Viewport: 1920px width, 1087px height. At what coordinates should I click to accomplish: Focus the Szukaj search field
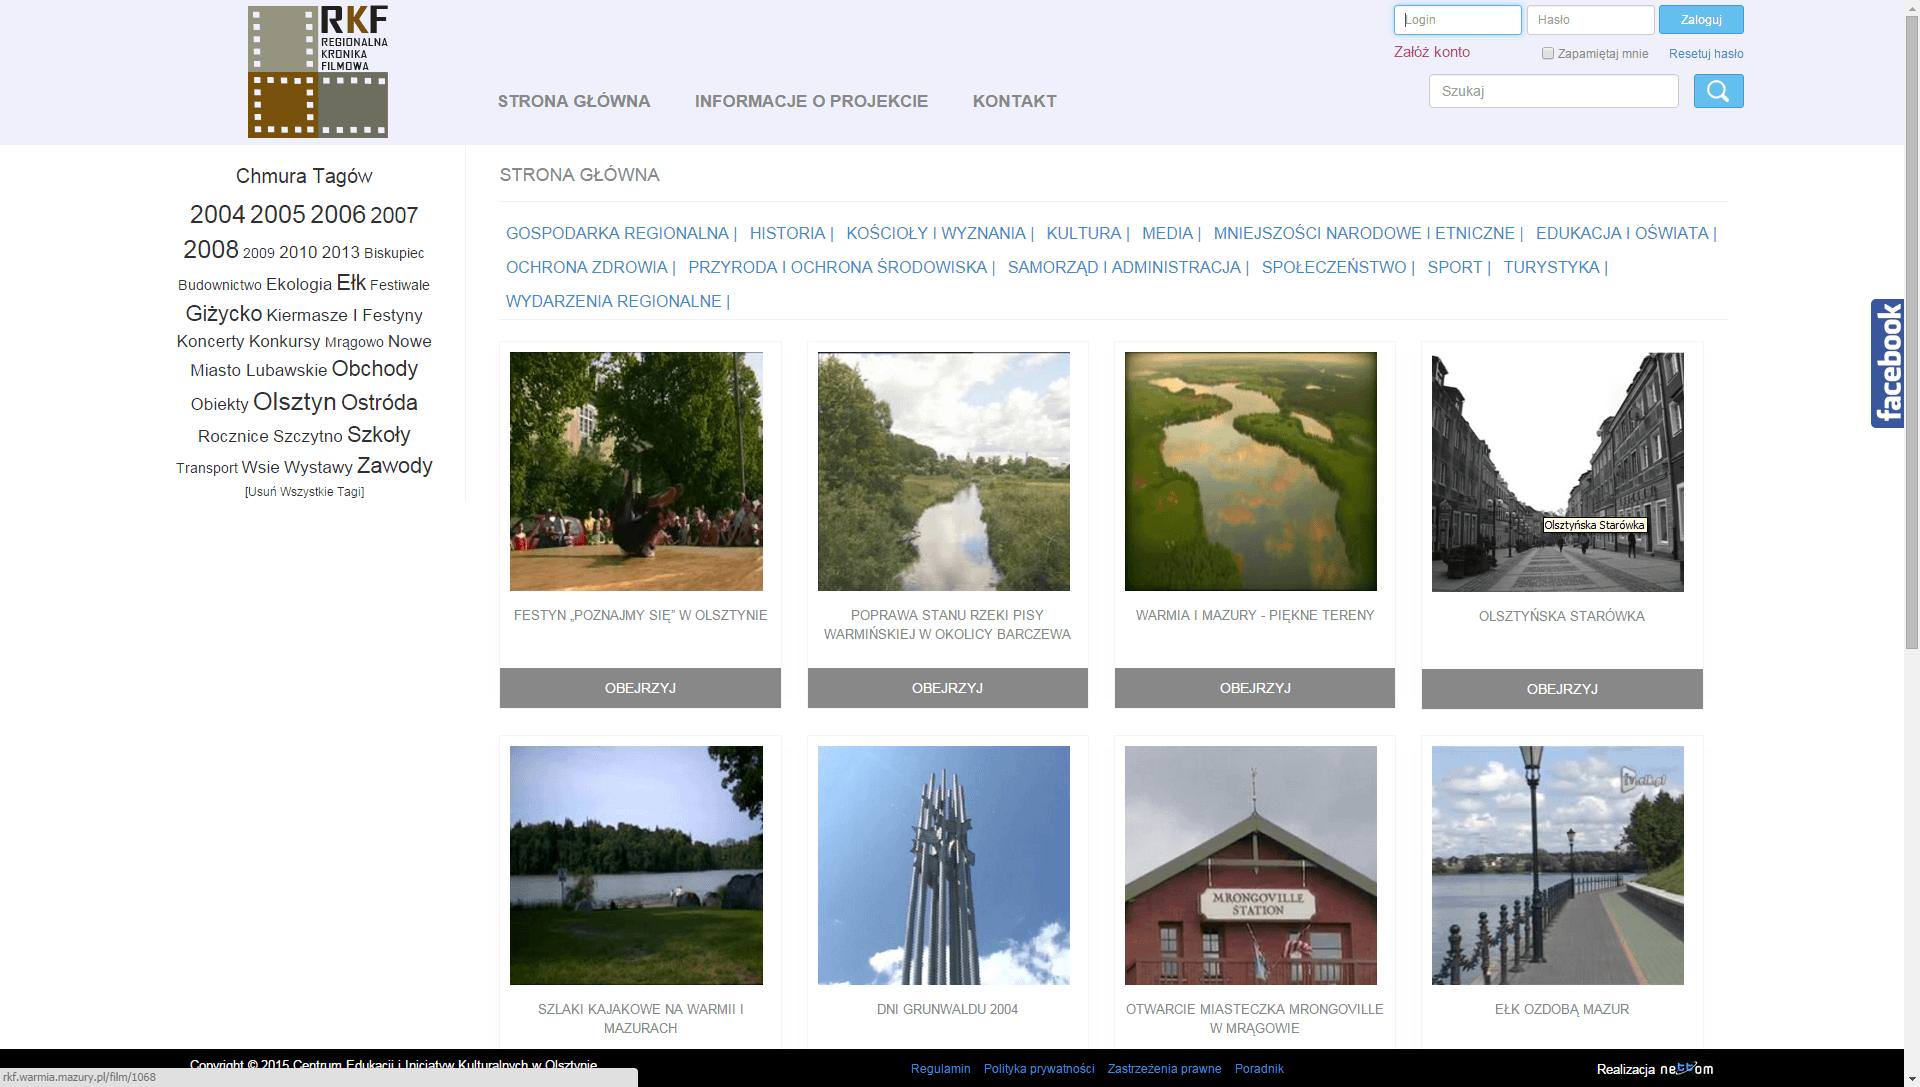1553,91
